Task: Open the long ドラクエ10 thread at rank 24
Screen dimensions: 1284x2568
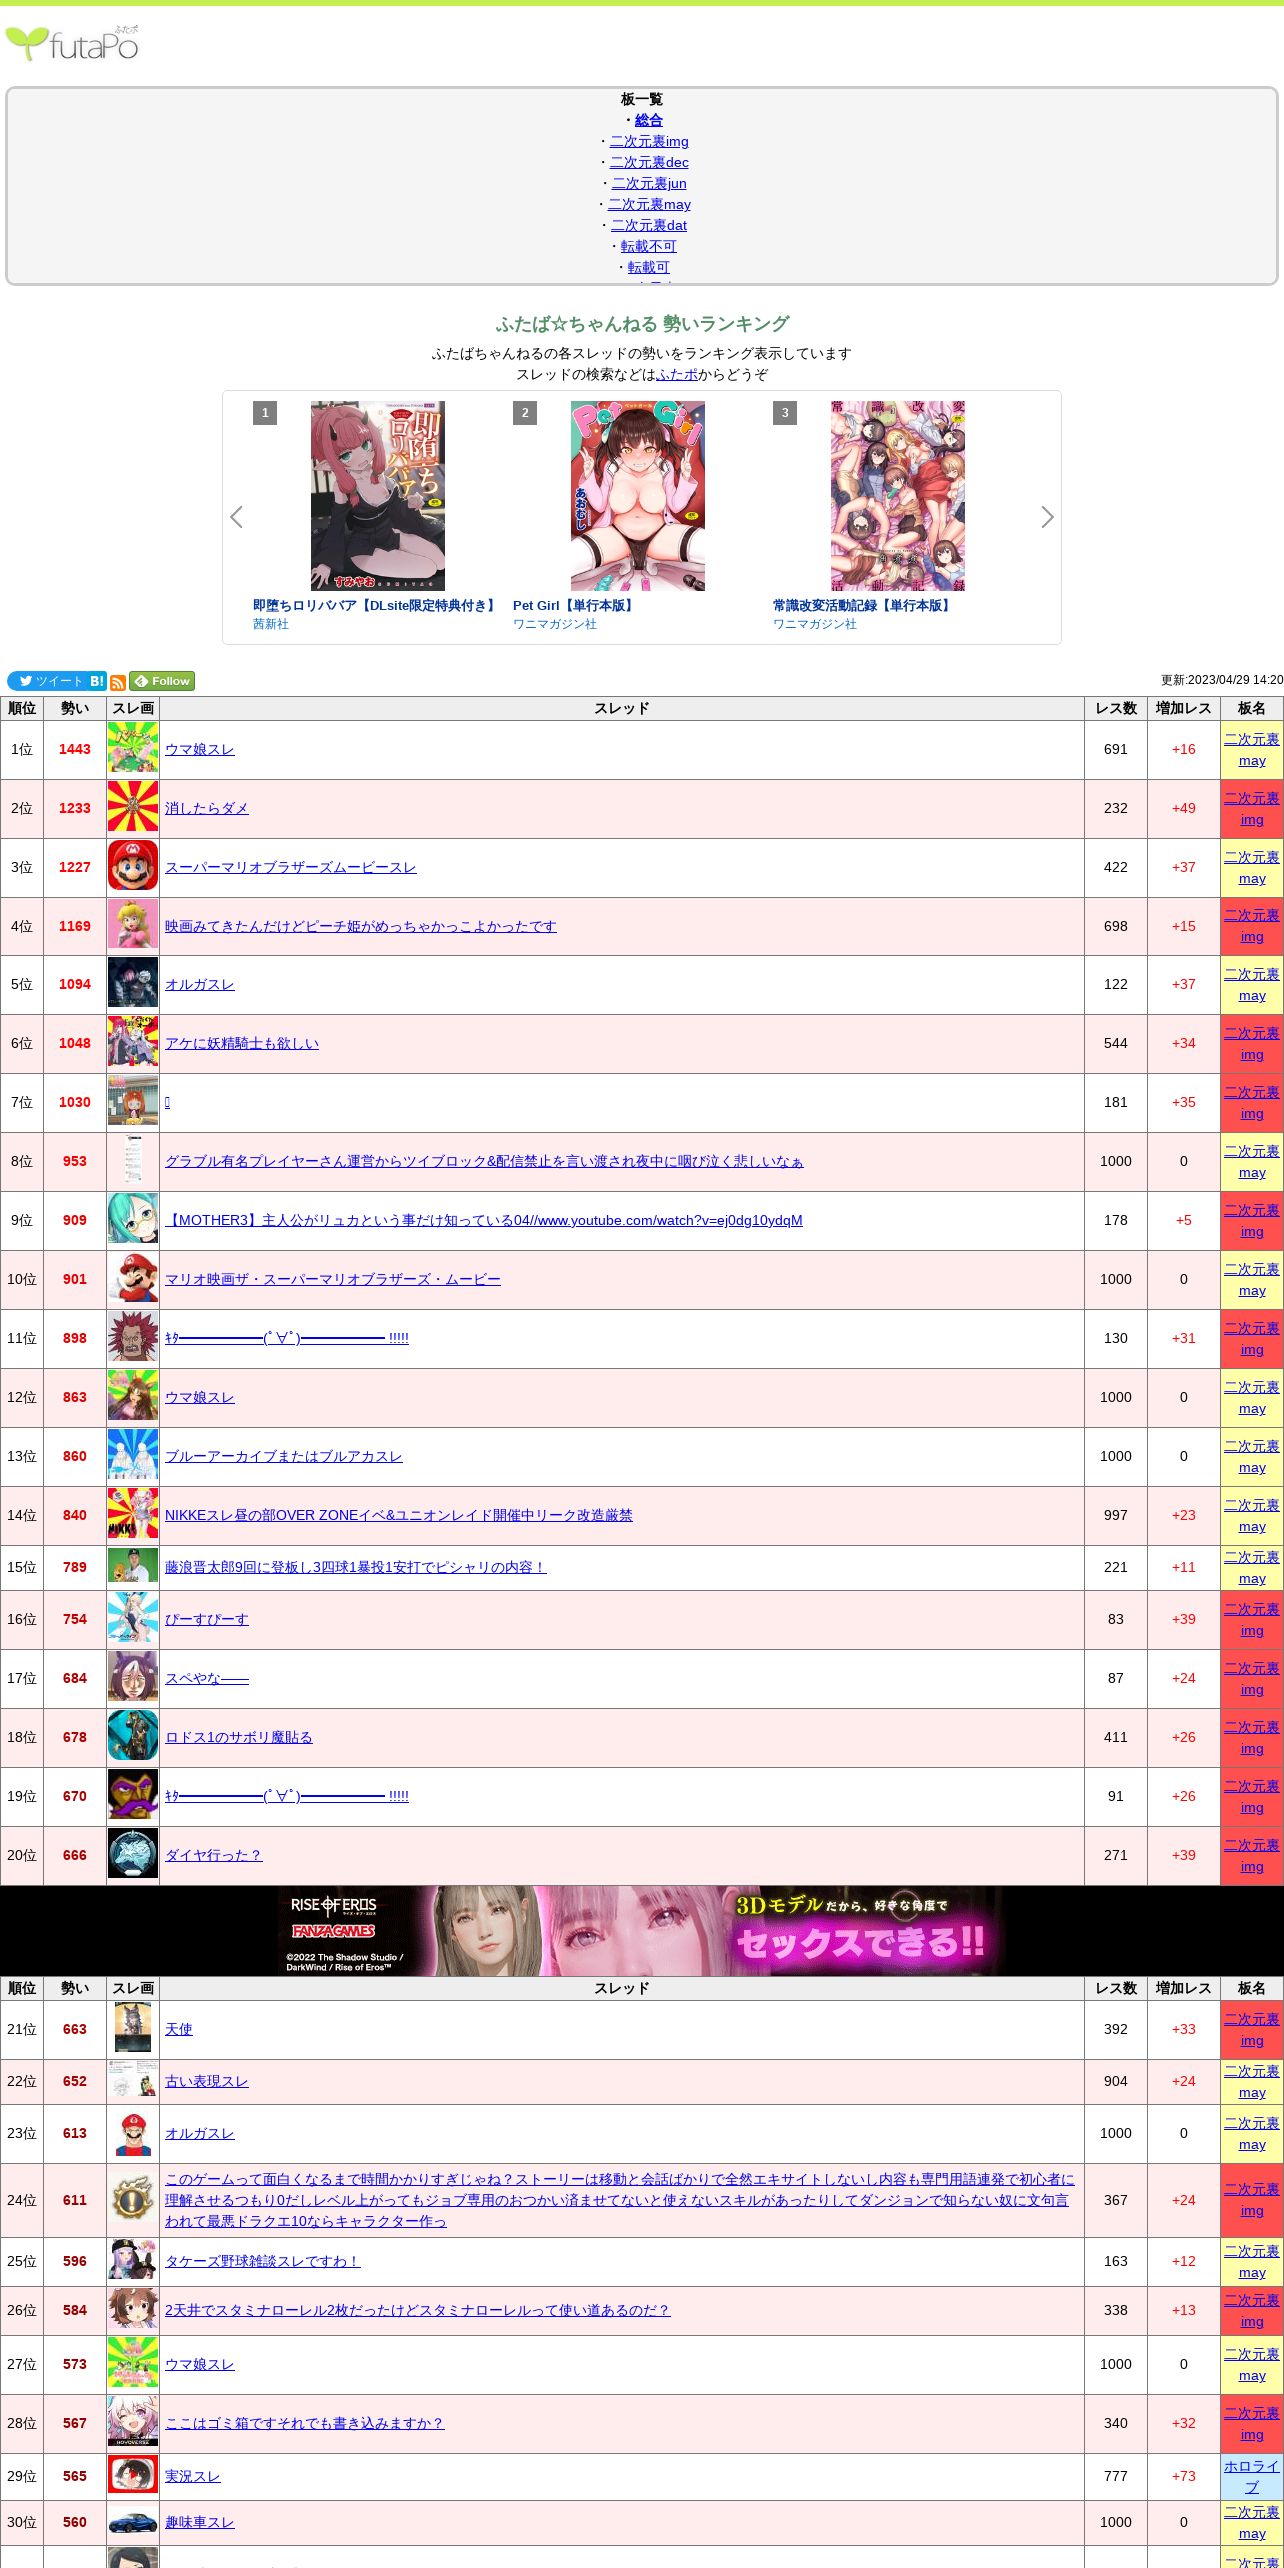Action: (x=620, y=2199)
